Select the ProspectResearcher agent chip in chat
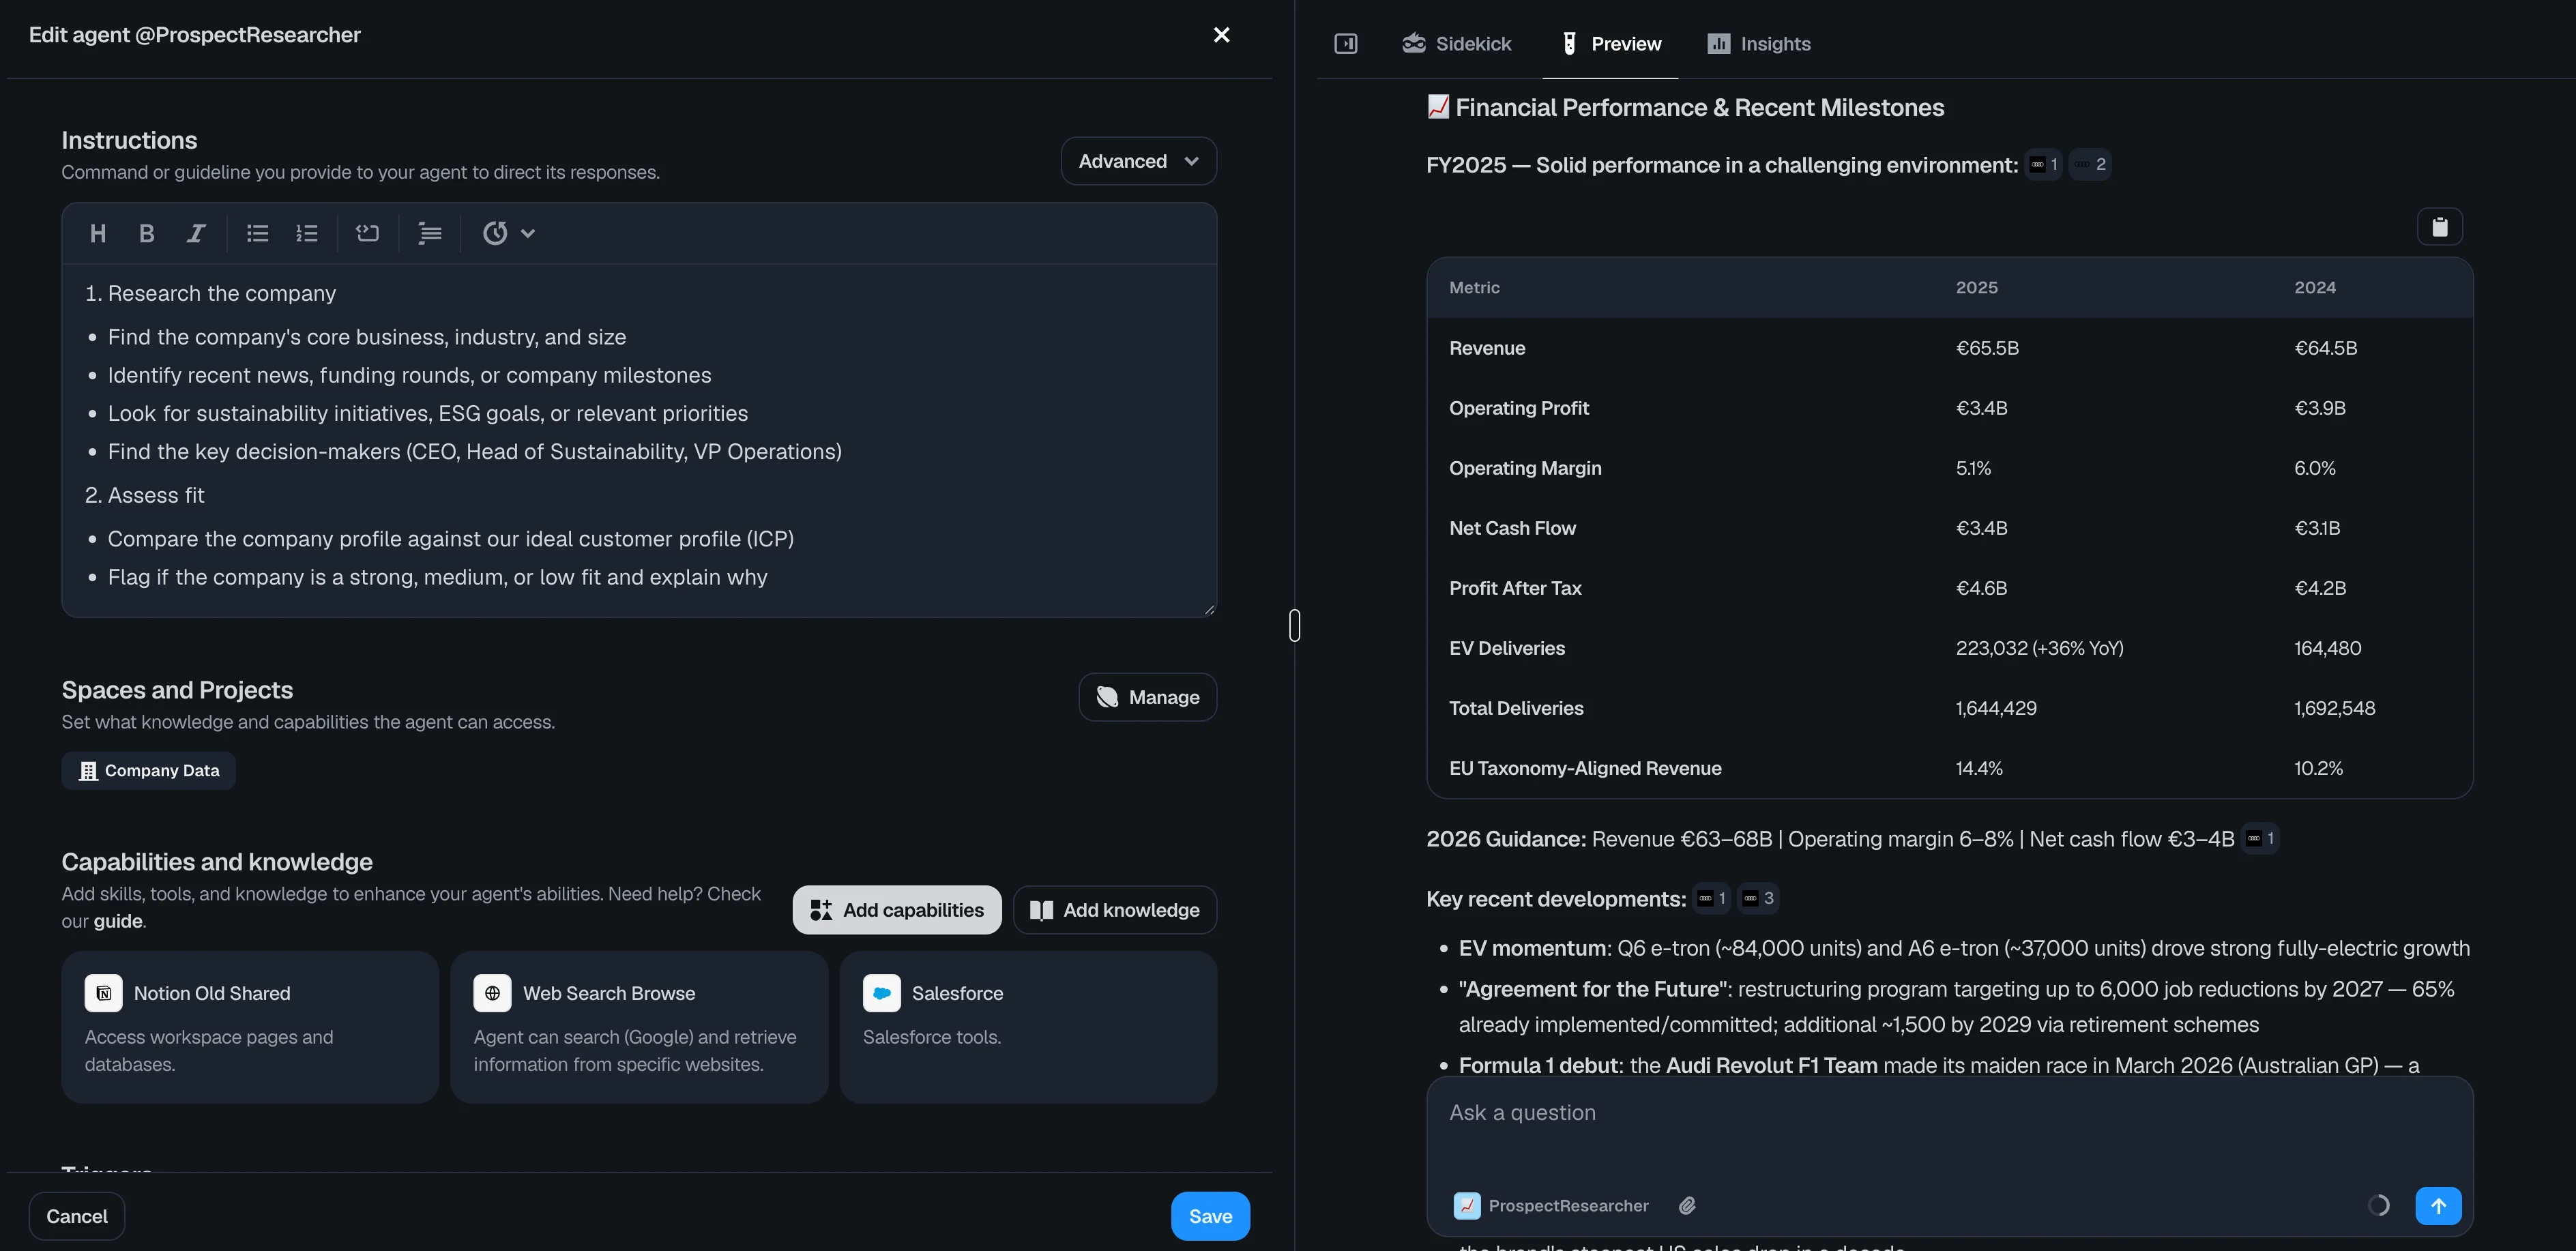 1551,1206
